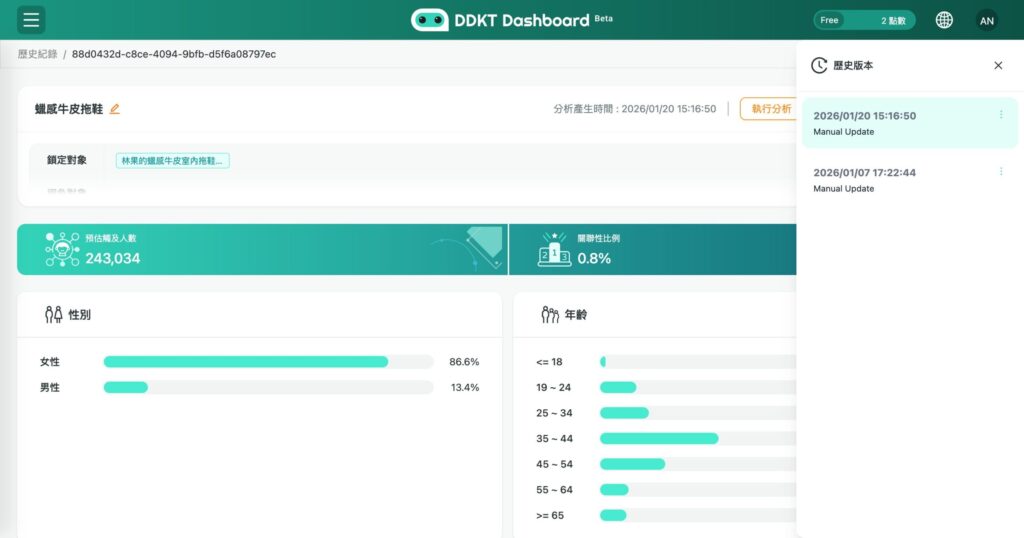Click the 女性 86.6% progress bar

point(268,362)
